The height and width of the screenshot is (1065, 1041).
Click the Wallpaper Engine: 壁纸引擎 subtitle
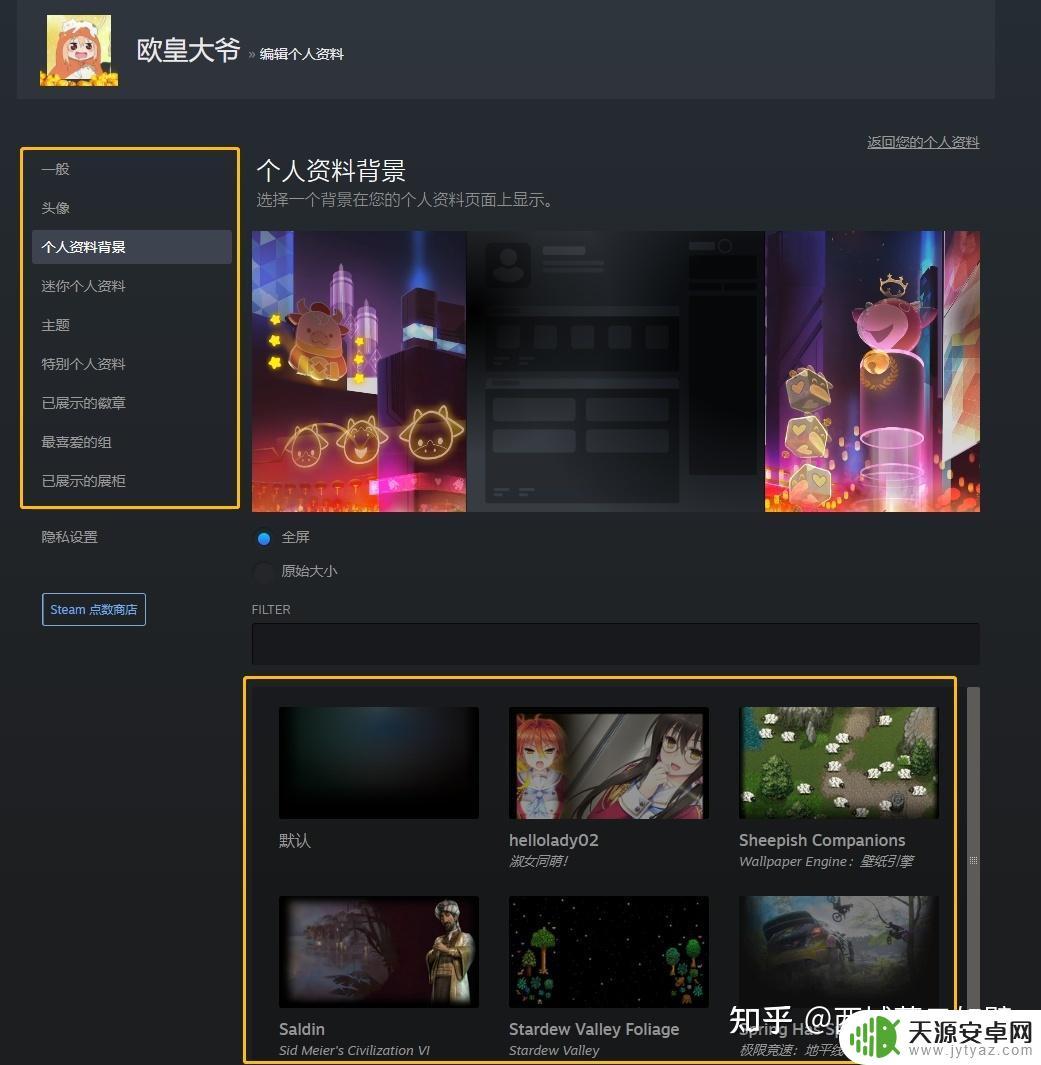(x=826, y=861)
